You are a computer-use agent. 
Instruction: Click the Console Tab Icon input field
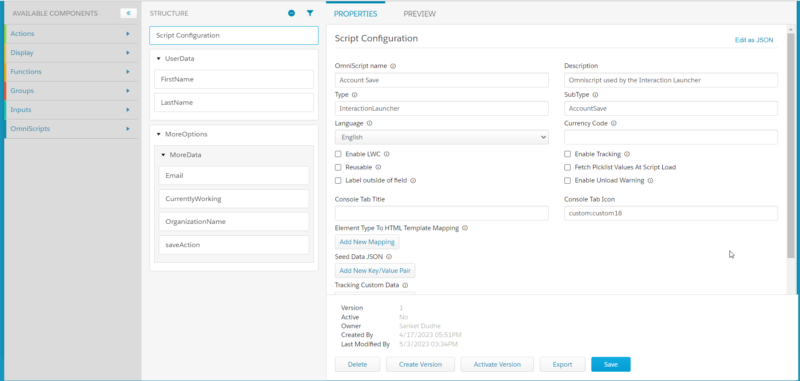point(671,213)
